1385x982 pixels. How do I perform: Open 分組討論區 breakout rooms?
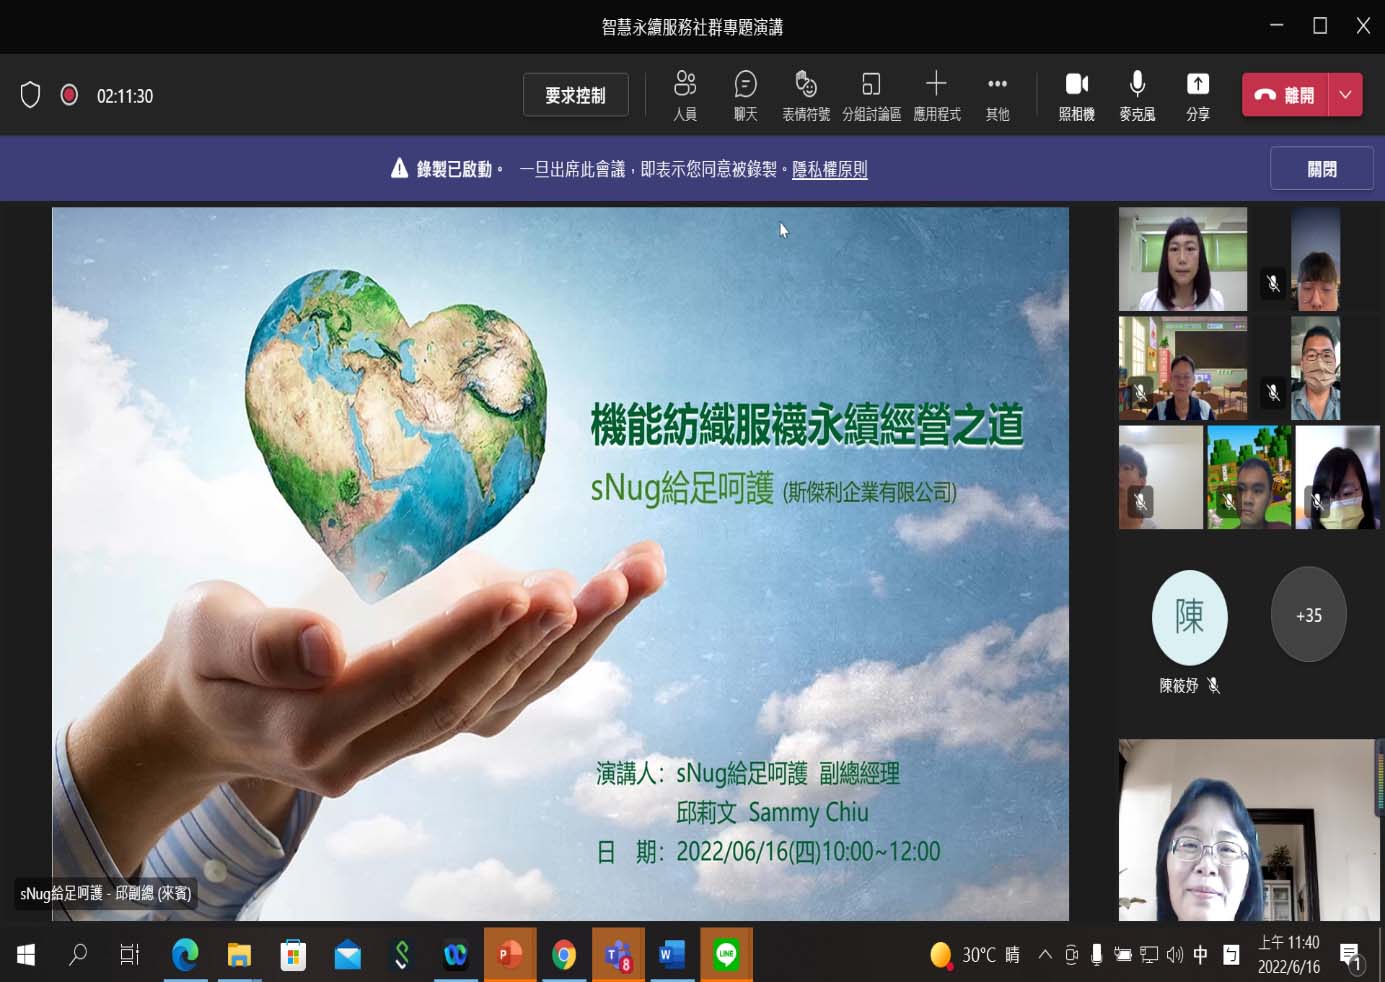(871, 96)
